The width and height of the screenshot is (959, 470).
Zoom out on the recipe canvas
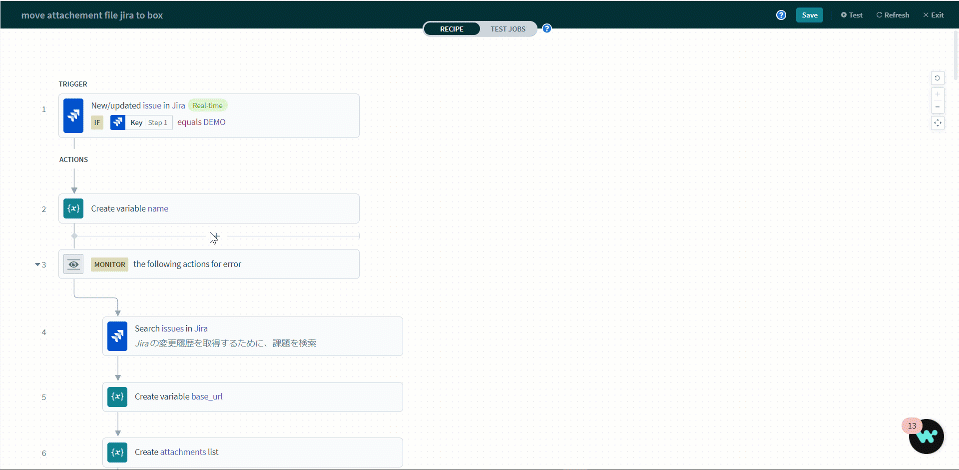click(937, 107)
